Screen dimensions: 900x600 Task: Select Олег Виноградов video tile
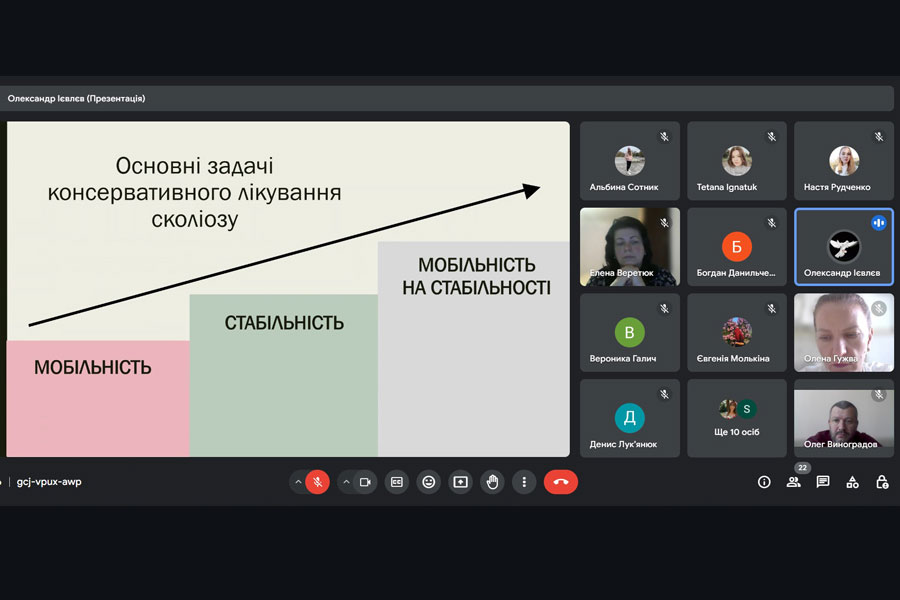(x=844, y=418)
